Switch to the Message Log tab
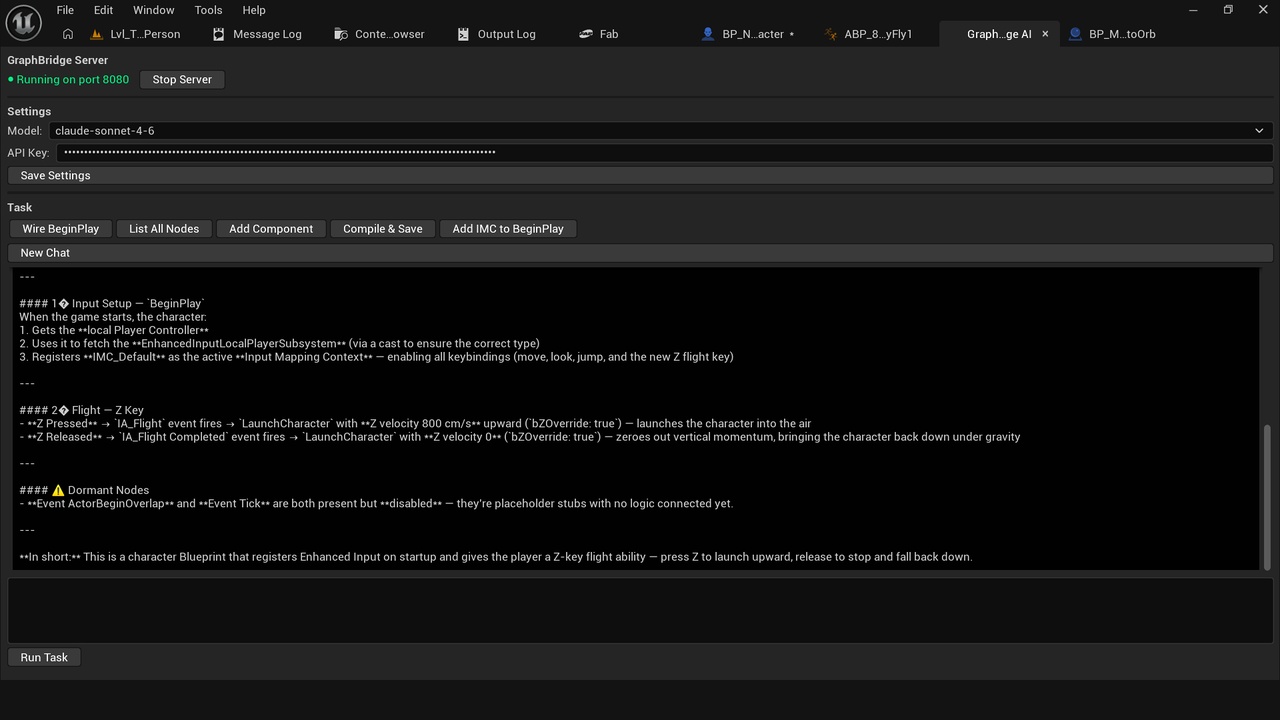 [267, 34]
